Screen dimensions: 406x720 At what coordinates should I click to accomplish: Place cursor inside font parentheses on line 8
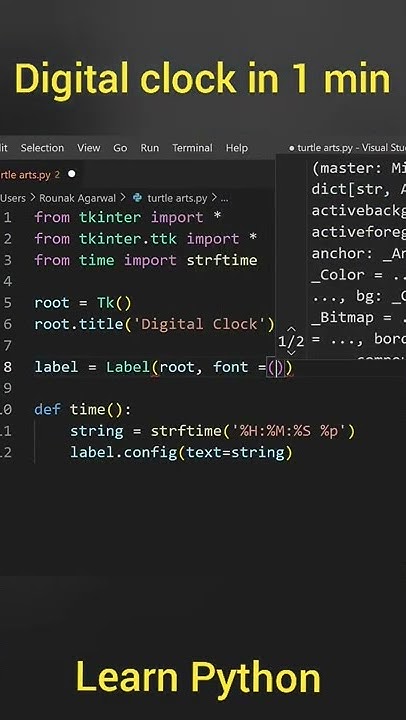pyautogui.click(x=277, y=367)
